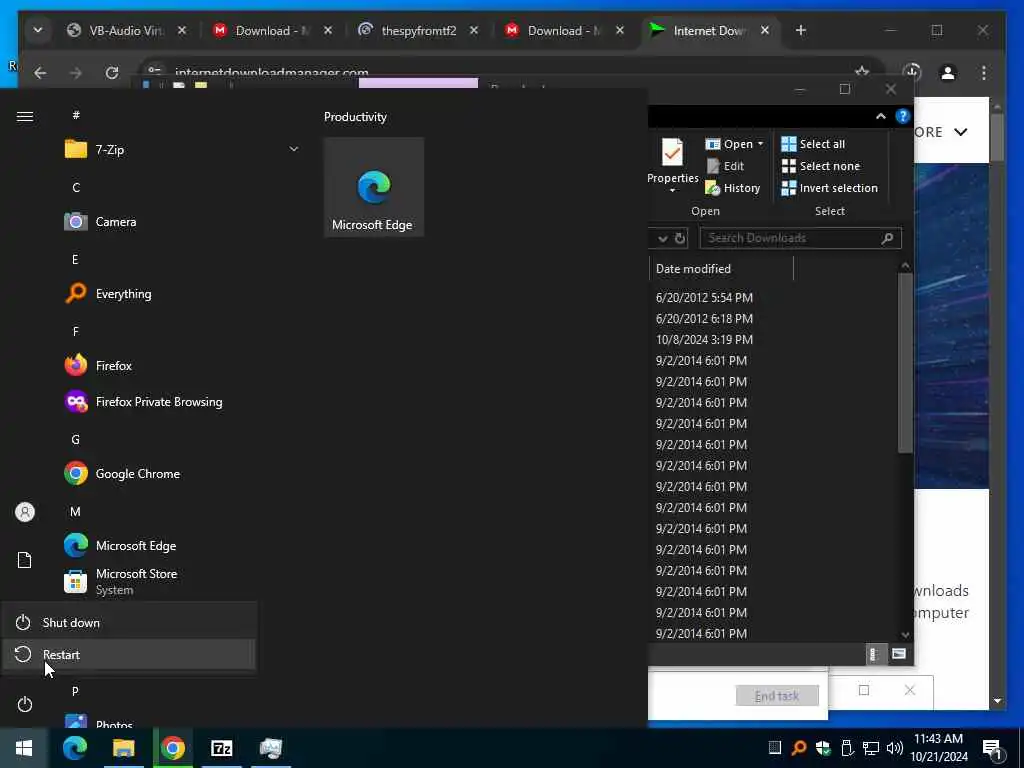Image resolution: width=1024 pixels, height=768 pixels.
Task: Open the 7-Zip folder in Start menu
Action: click(182, 150)
